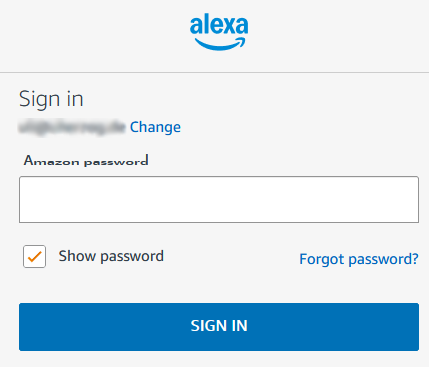This screenshot has width=429, height=367.
Task: Click the Change link beside the email
Action: pyautogui.click(x=155, y=127)
